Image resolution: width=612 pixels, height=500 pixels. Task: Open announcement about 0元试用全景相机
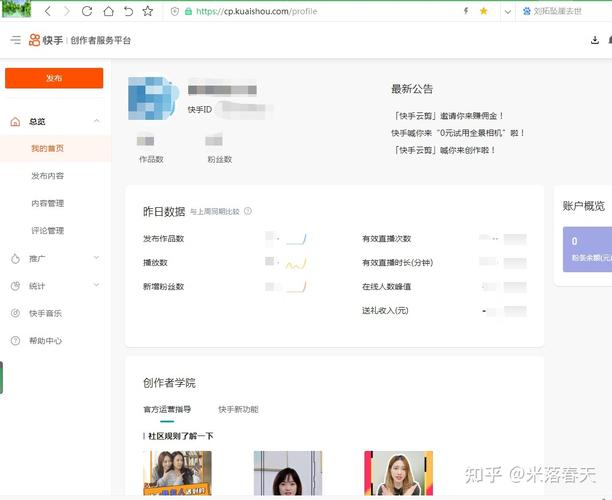pos(457,133)
